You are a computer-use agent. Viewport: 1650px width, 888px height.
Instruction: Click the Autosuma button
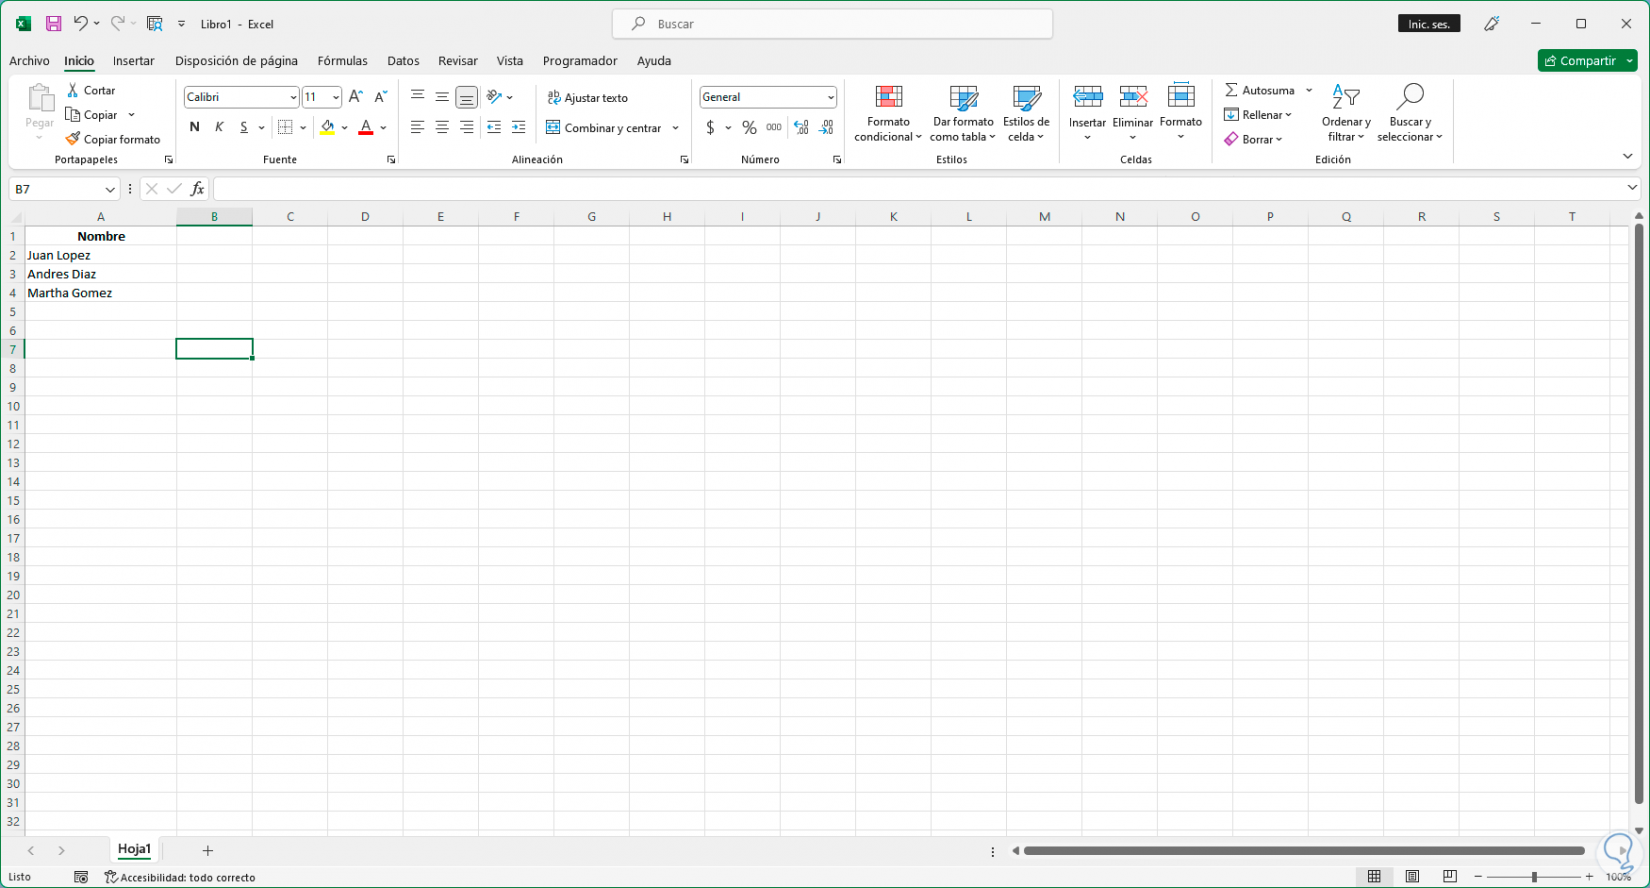point(1260,90)
